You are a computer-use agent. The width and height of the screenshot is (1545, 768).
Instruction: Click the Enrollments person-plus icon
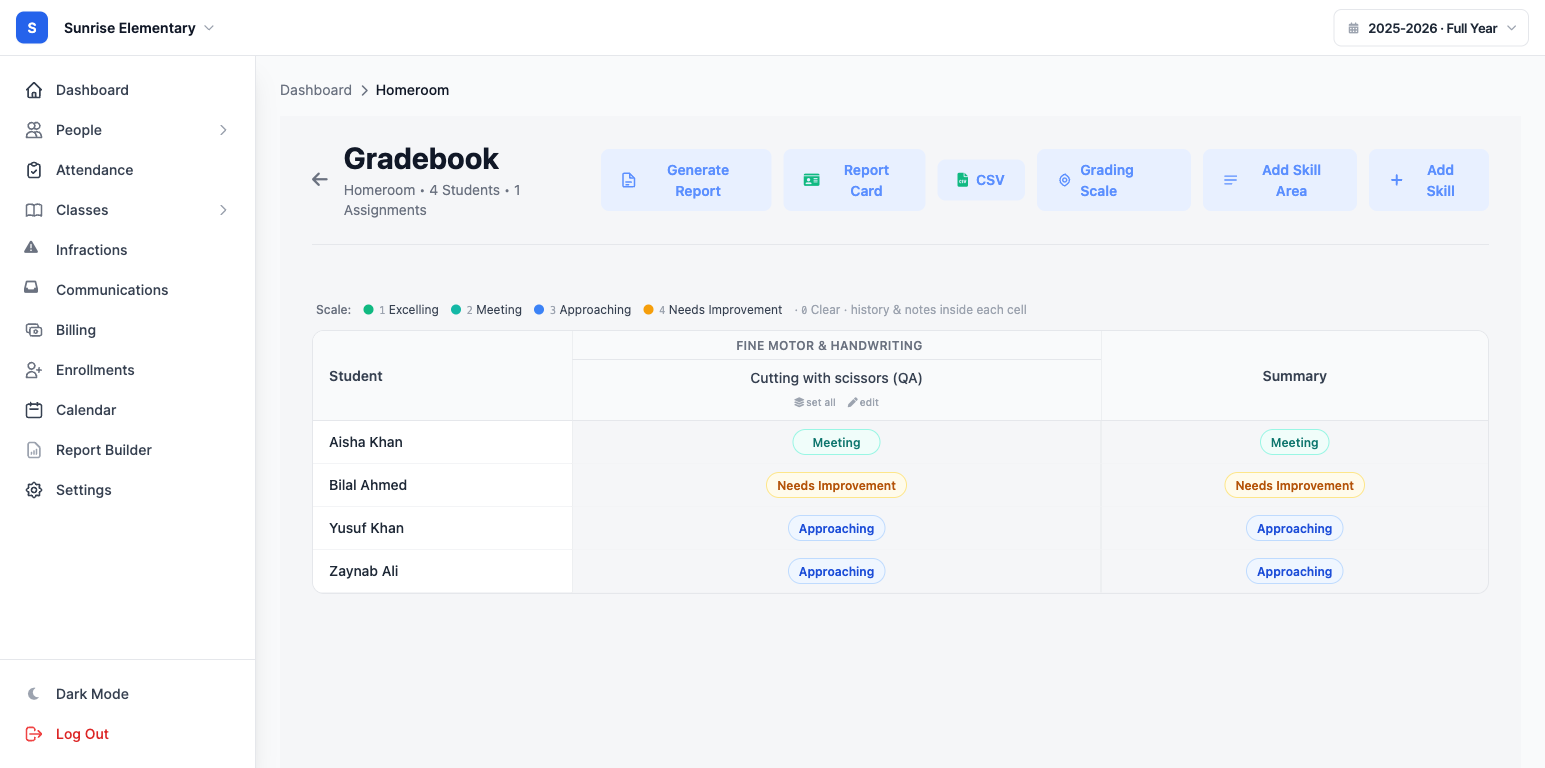tap(34, 370)
